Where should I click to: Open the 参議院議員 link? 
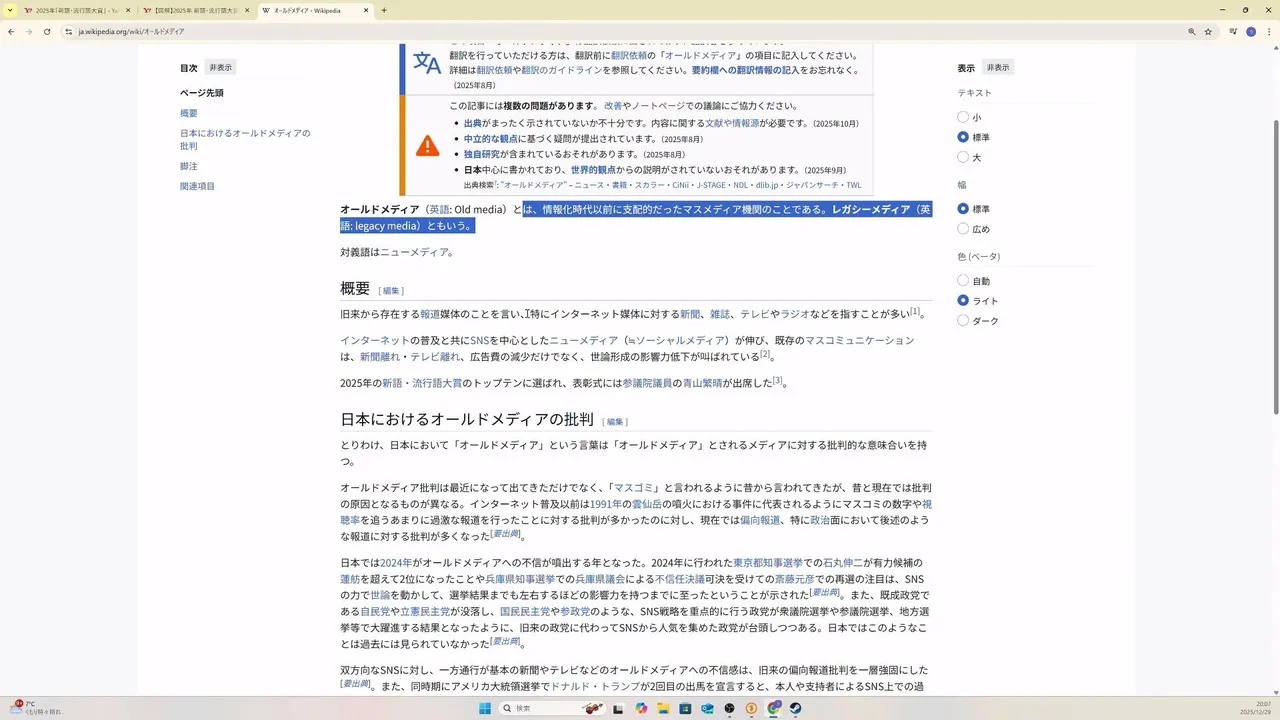click(647, 383)
